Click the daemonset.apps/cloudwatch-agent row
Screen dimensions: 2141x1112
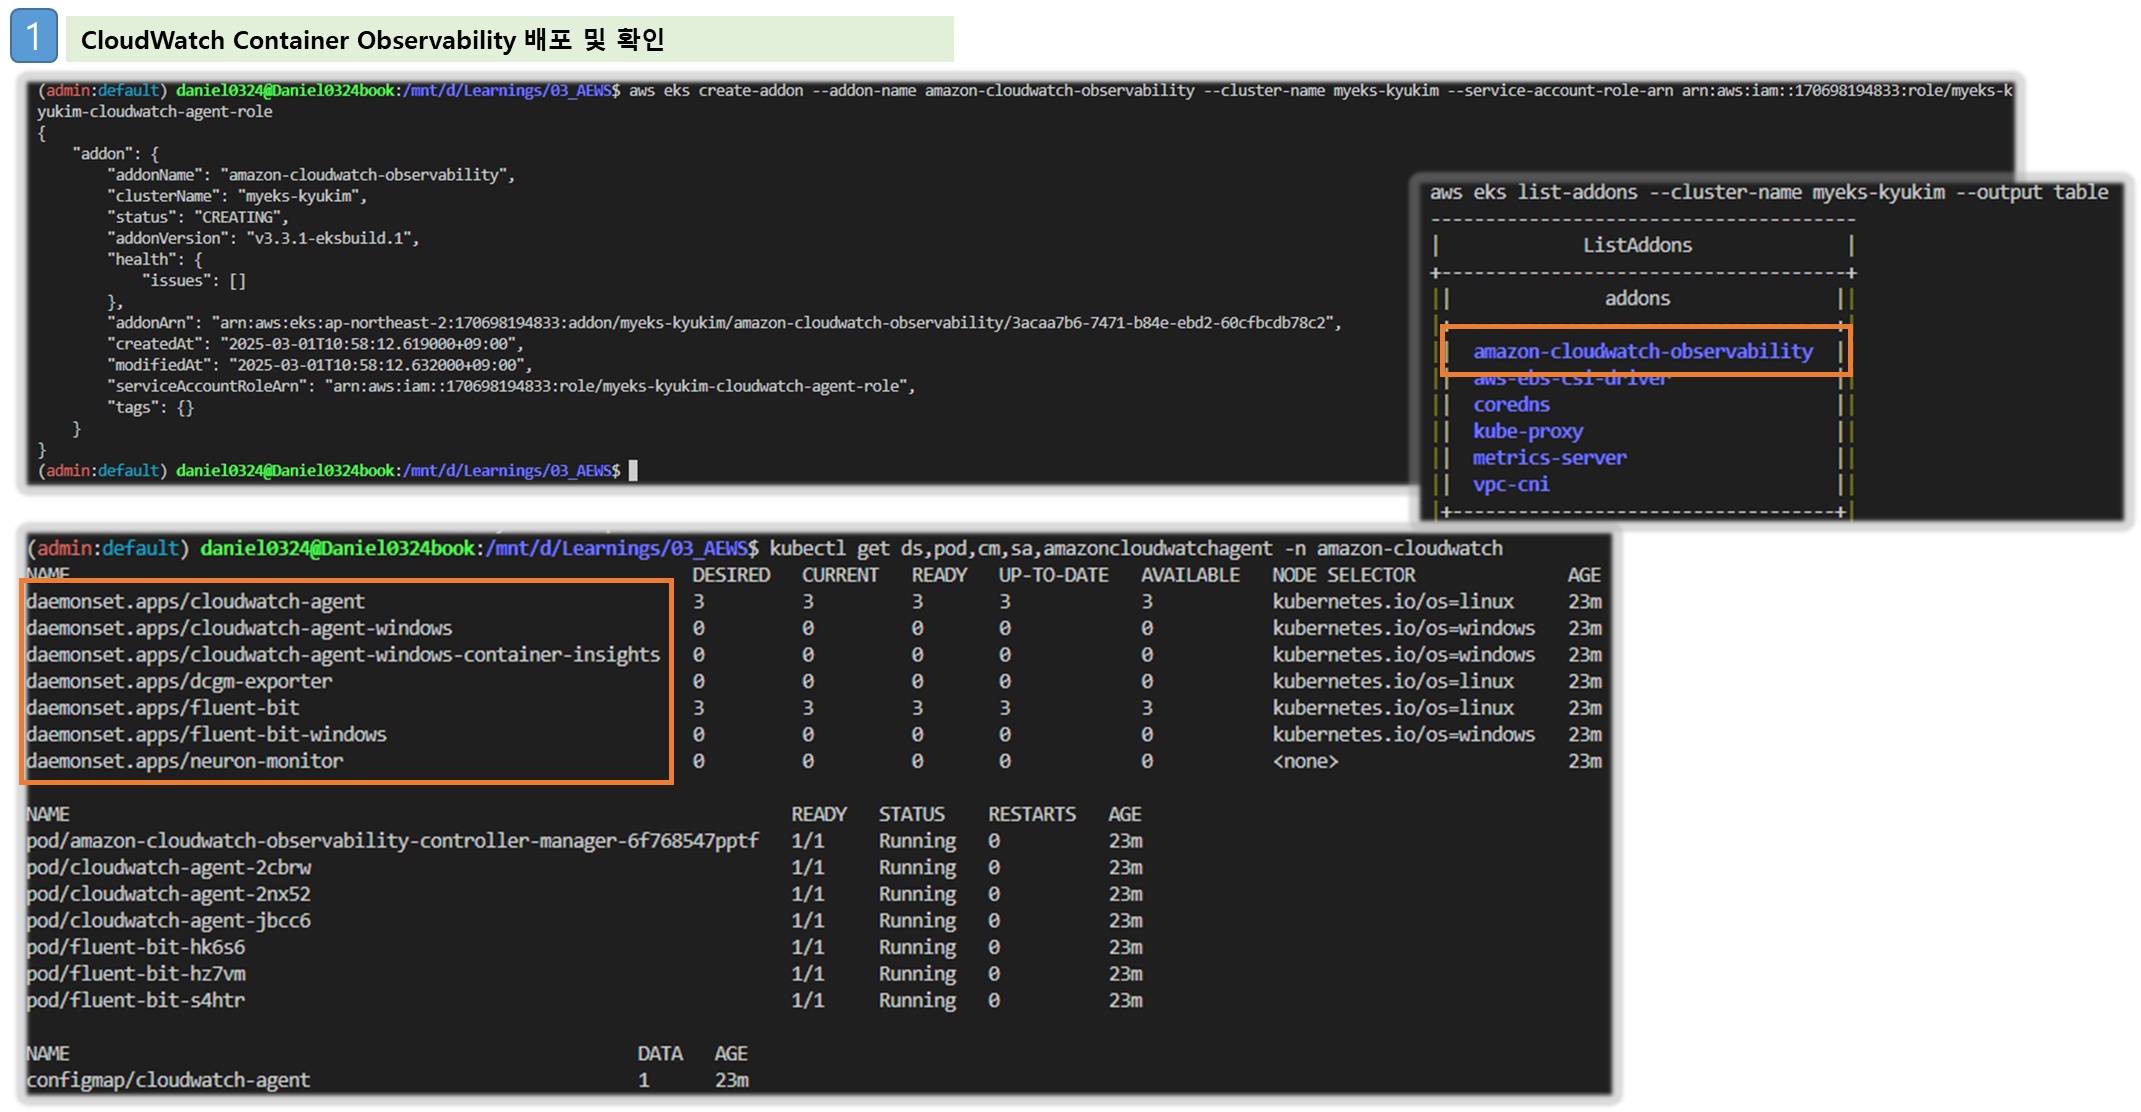pyautogui.click(x=196, y=602)
